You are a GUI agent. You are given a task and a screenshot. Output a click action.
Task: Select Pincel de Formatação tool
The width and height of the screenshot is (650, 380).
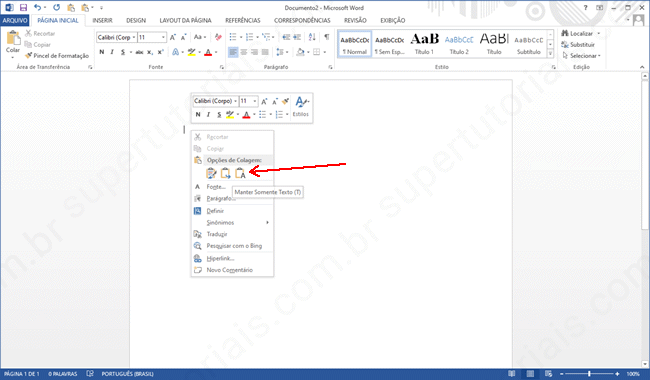click(57, 56)
